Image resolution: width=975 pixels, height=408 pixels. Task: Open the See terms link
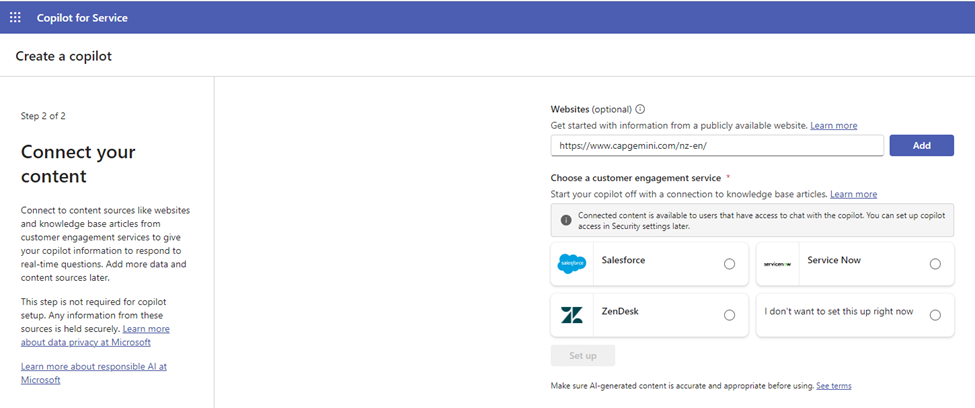click(834, 386)
